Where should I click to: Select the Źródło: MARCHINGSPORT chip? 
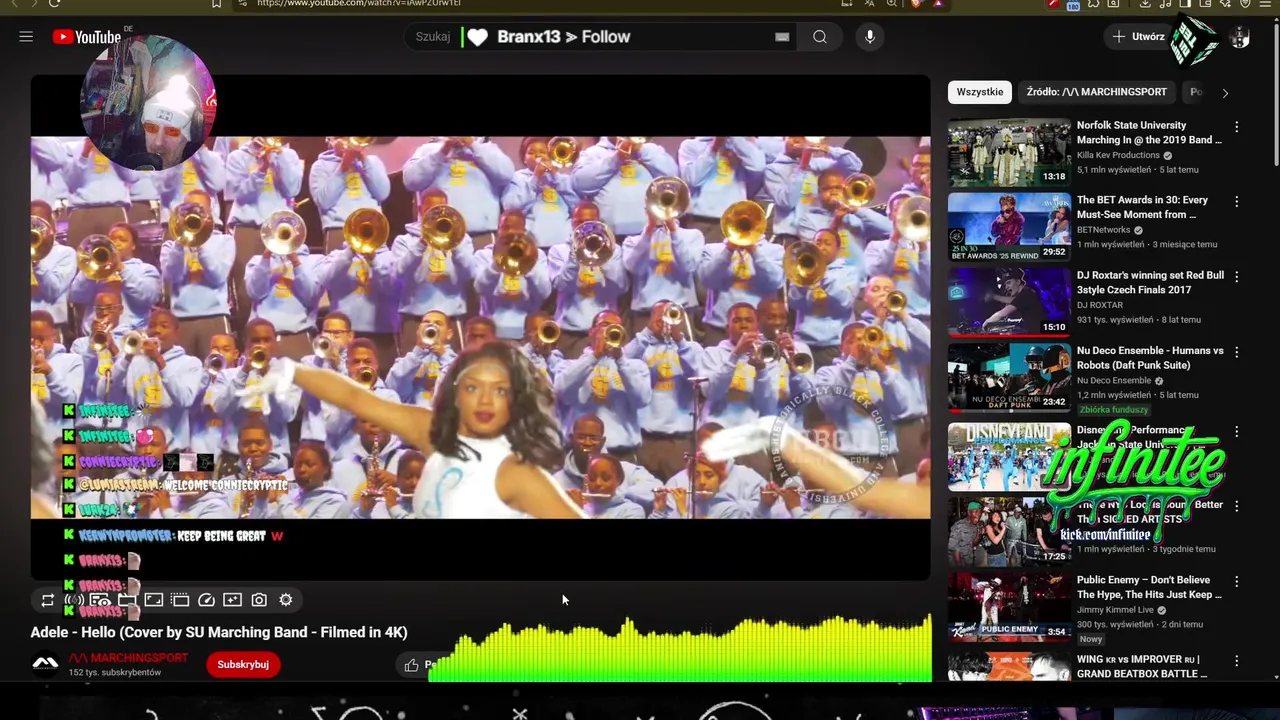click(1097, 92)
